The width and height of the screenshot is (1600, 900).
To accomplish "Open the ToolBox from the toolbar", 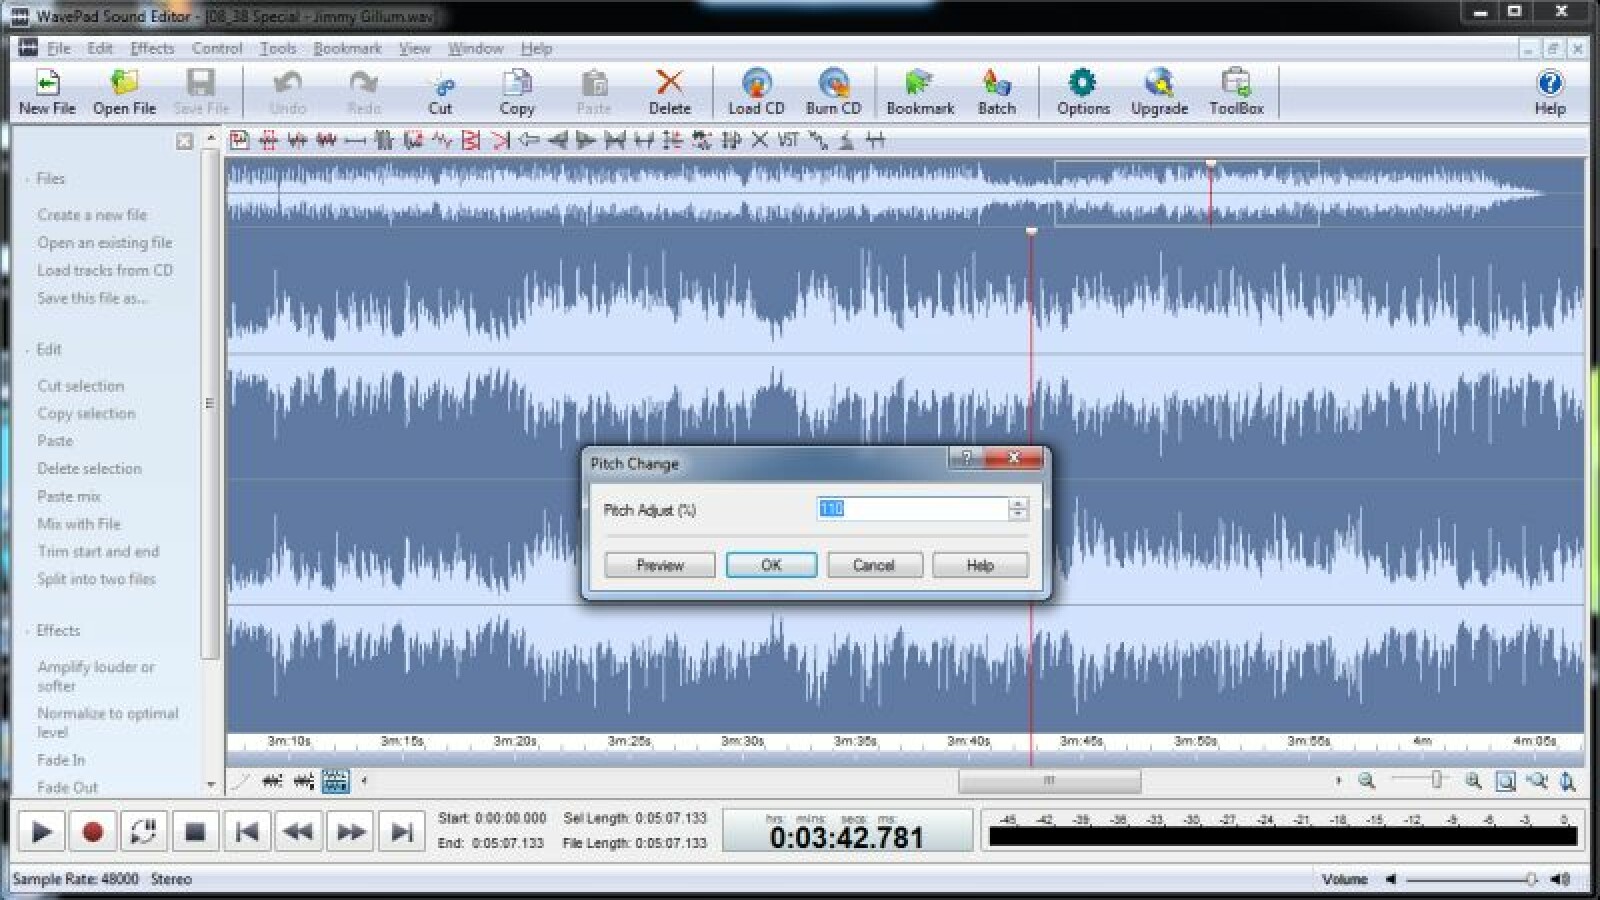I will click(x=1238, y=90).
